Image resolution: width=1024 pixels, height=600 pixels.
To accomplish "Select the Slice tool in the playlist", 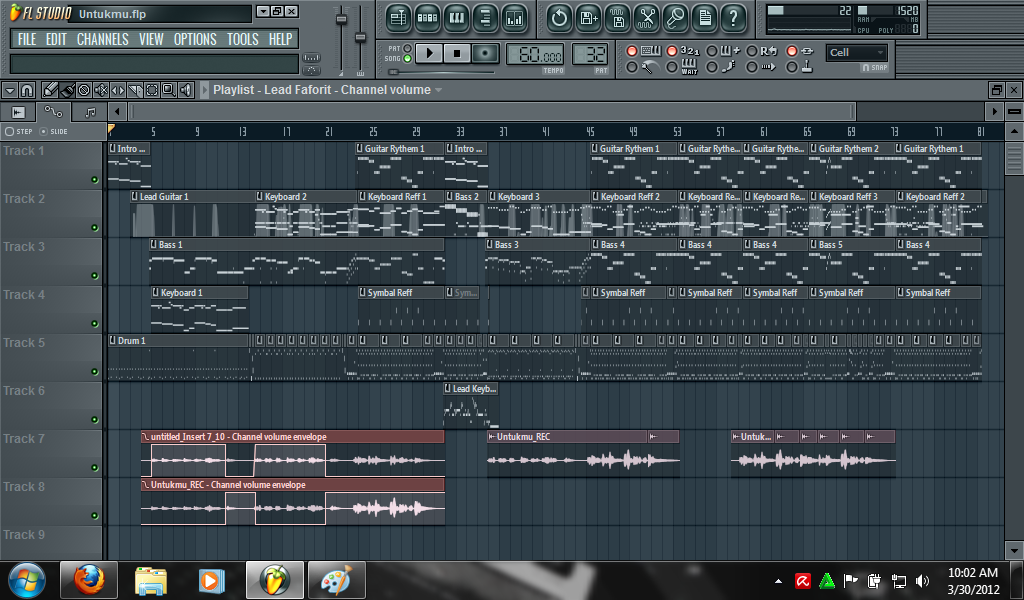I will click(x=135, y=89).
